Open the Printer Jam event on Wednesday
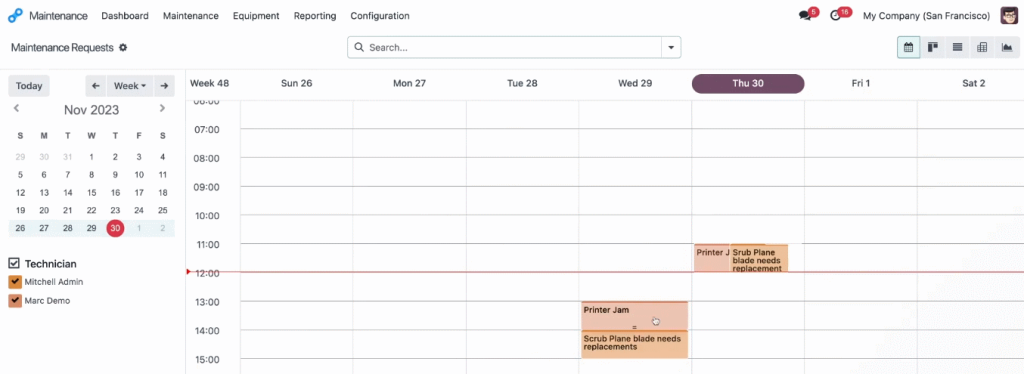 click(634, 316)
